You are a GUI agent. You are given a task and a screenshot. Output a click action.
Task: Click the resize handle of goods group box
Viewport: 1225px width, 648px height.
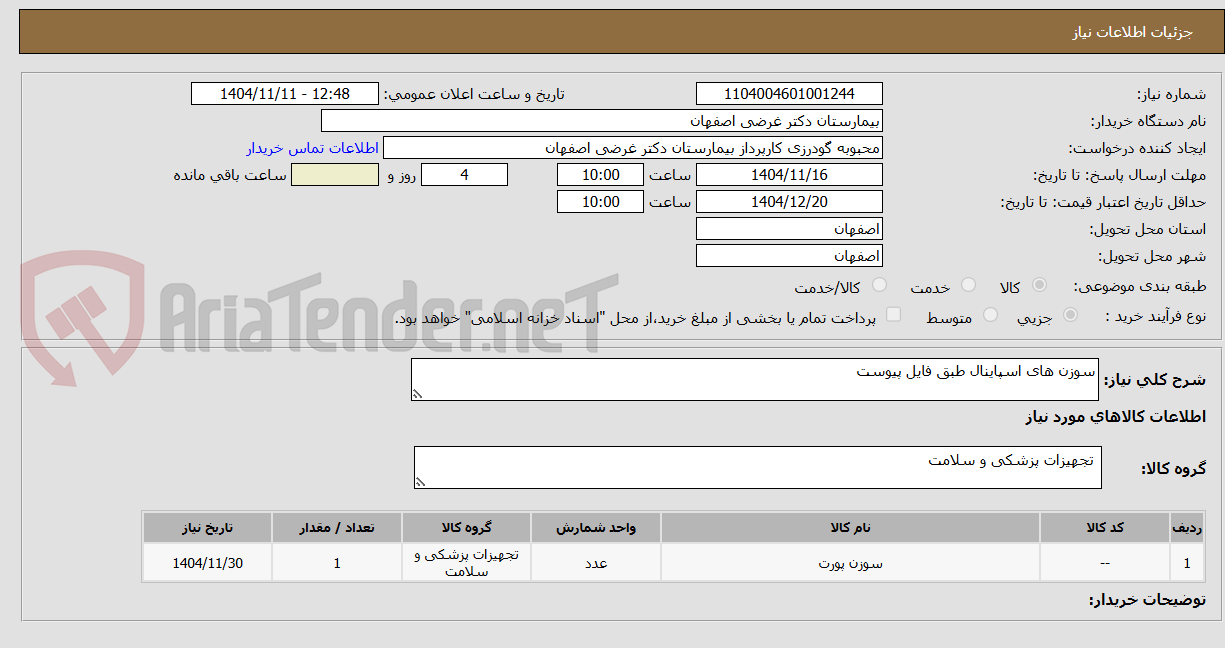tap(421, 482)
